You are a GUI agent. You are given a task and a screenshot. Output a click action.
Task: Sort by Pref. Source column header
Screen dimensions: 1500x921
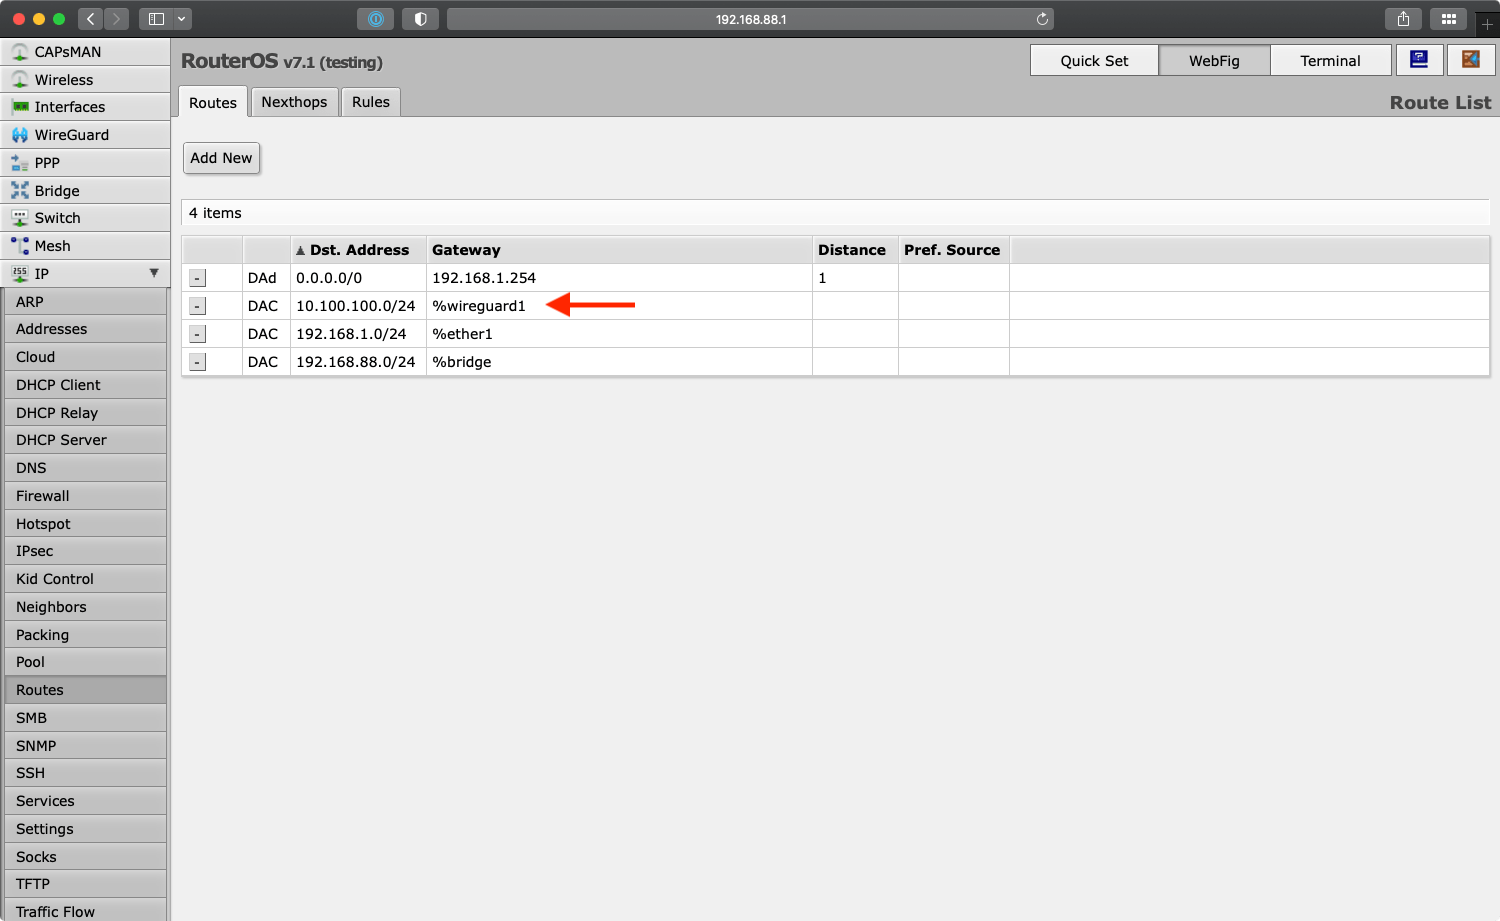pyautogui.click(x=953, y=250)
